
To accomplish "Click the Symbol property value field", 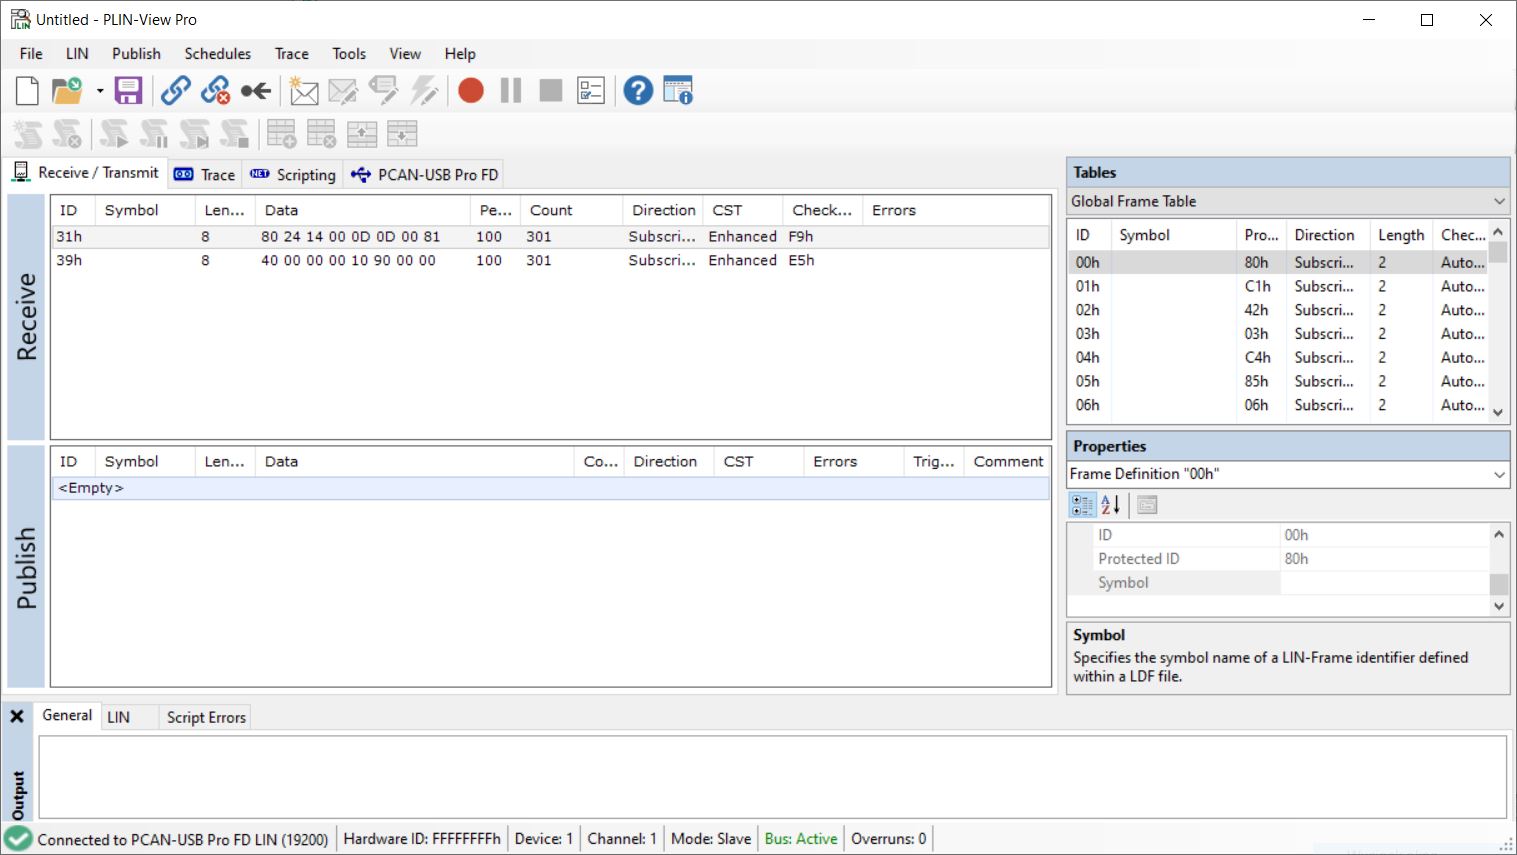I will (1383, 583).
